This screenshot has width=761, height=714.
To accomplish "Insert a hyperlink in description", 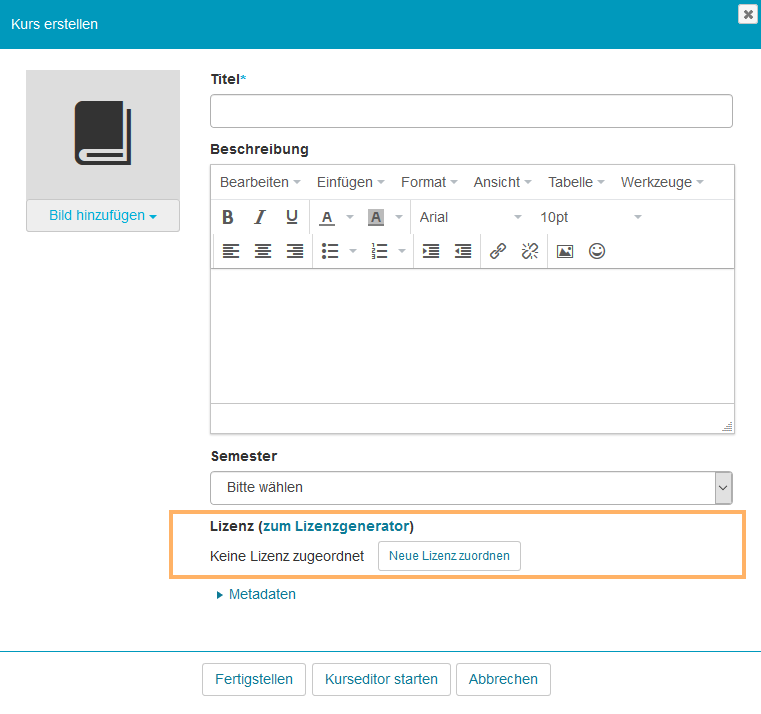I will [498, 252].
